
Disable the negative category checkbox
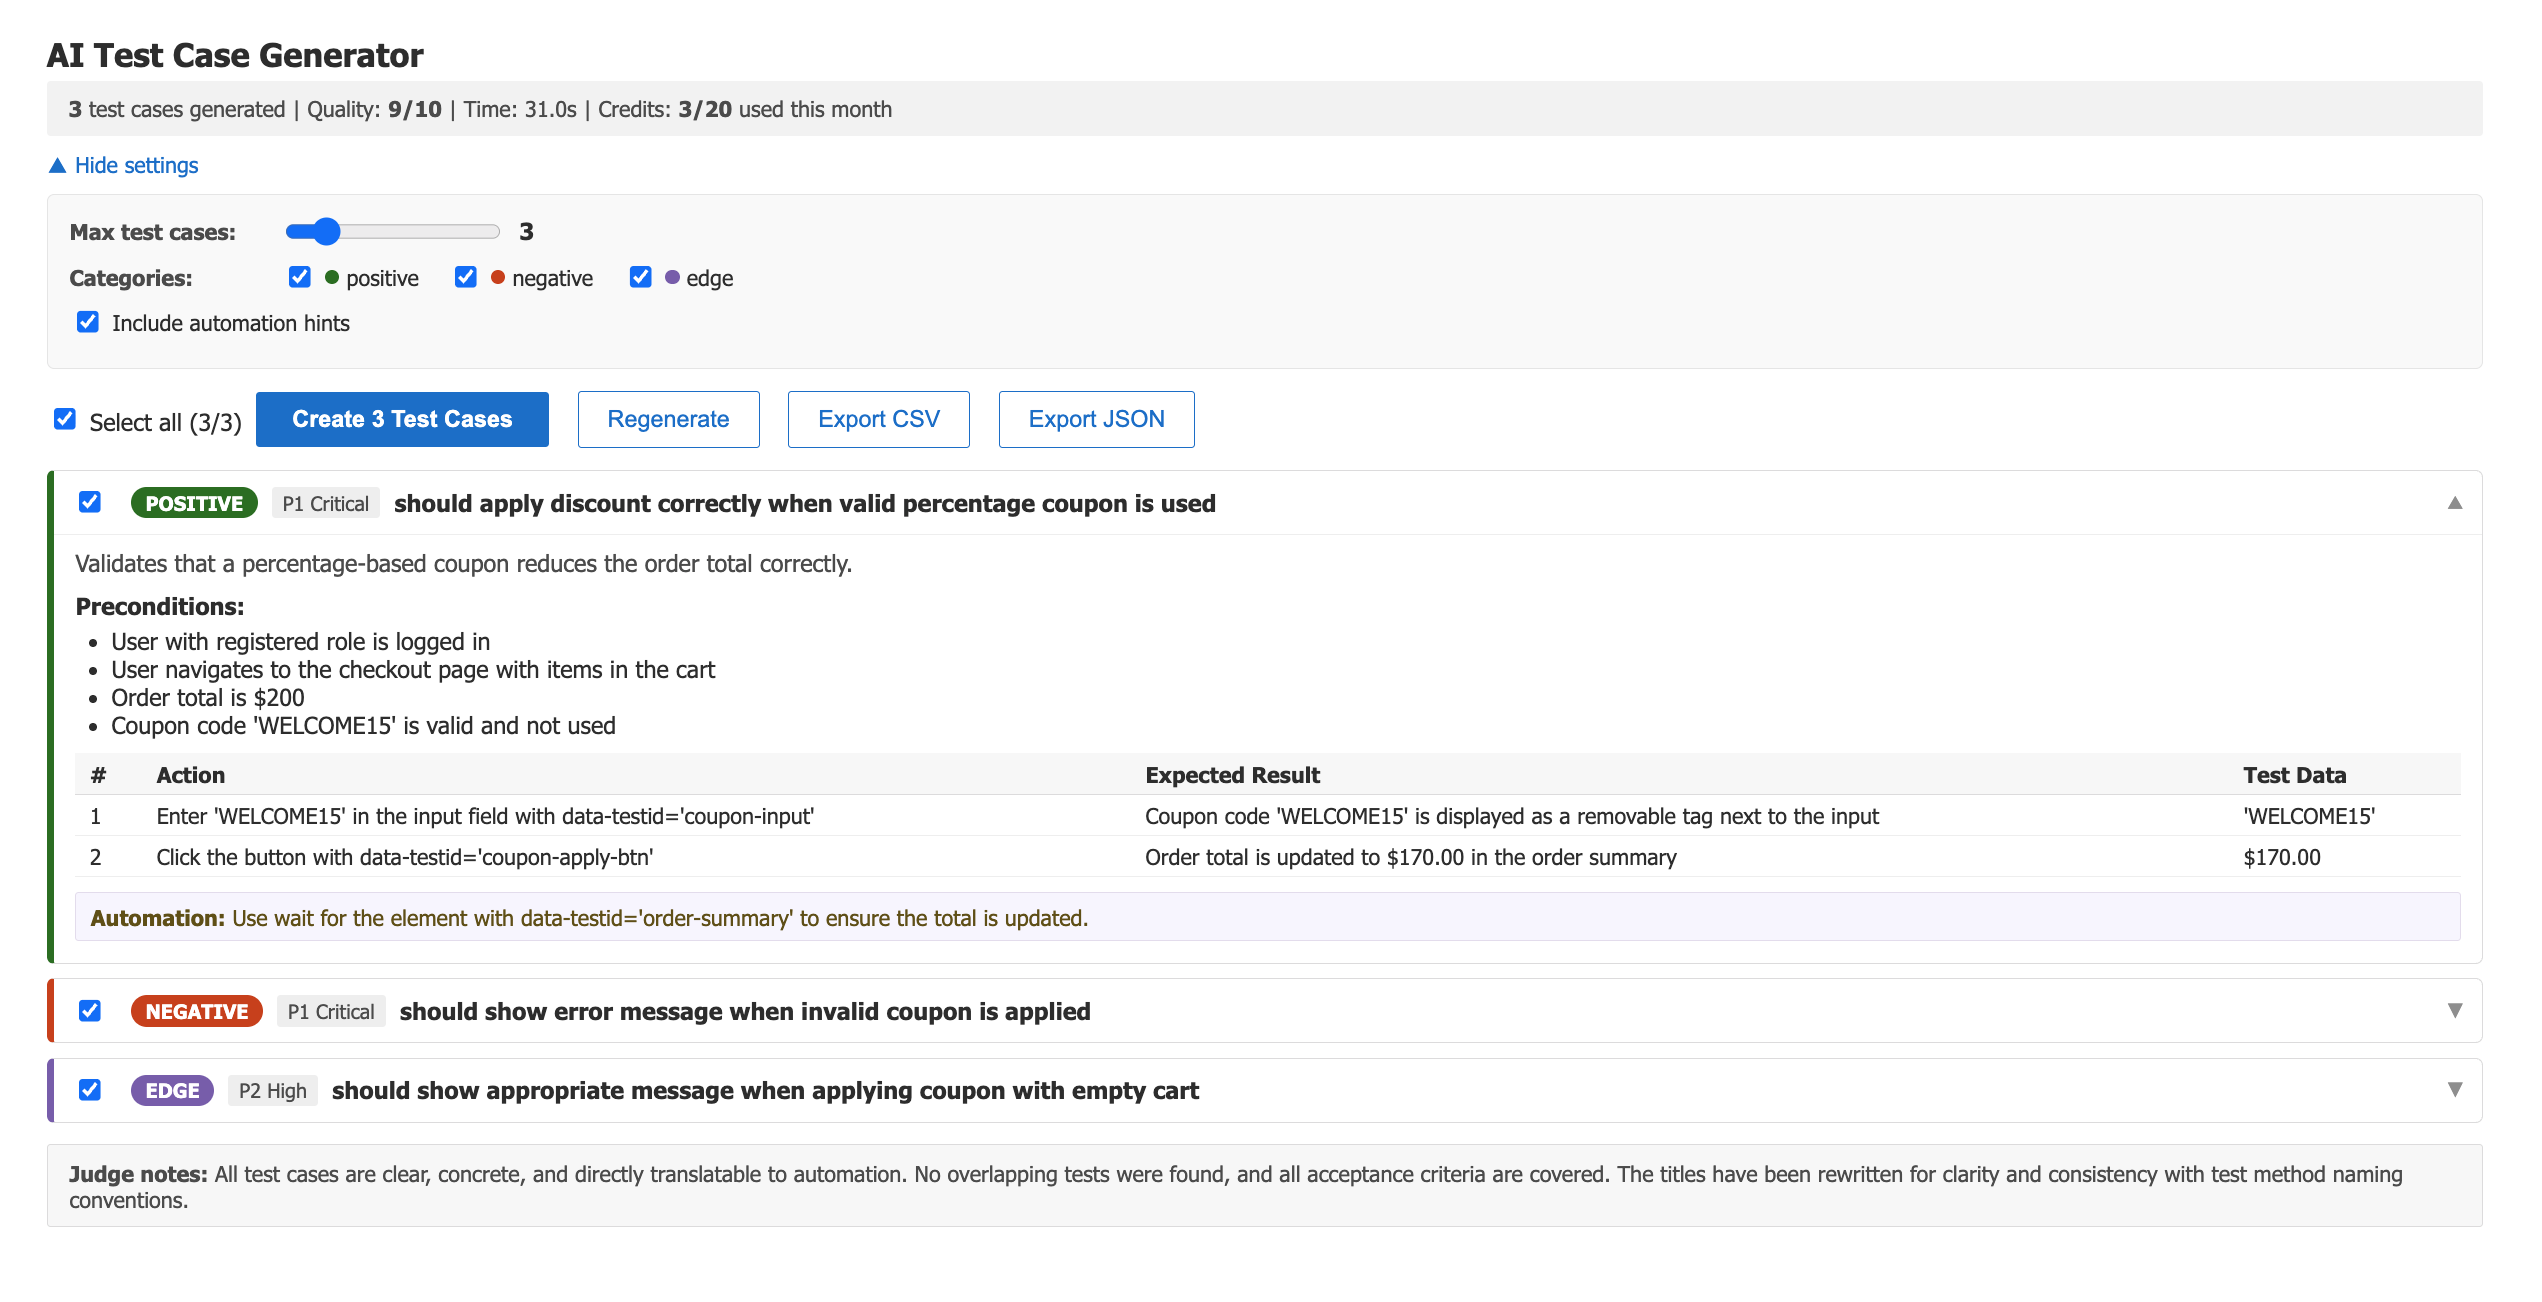tap(465, 277)
